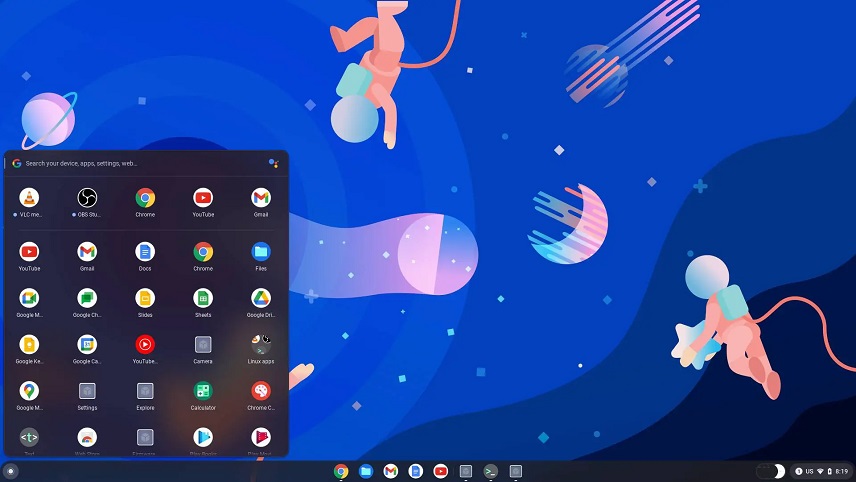Activate Google Assistant icon in search bar

274,163
